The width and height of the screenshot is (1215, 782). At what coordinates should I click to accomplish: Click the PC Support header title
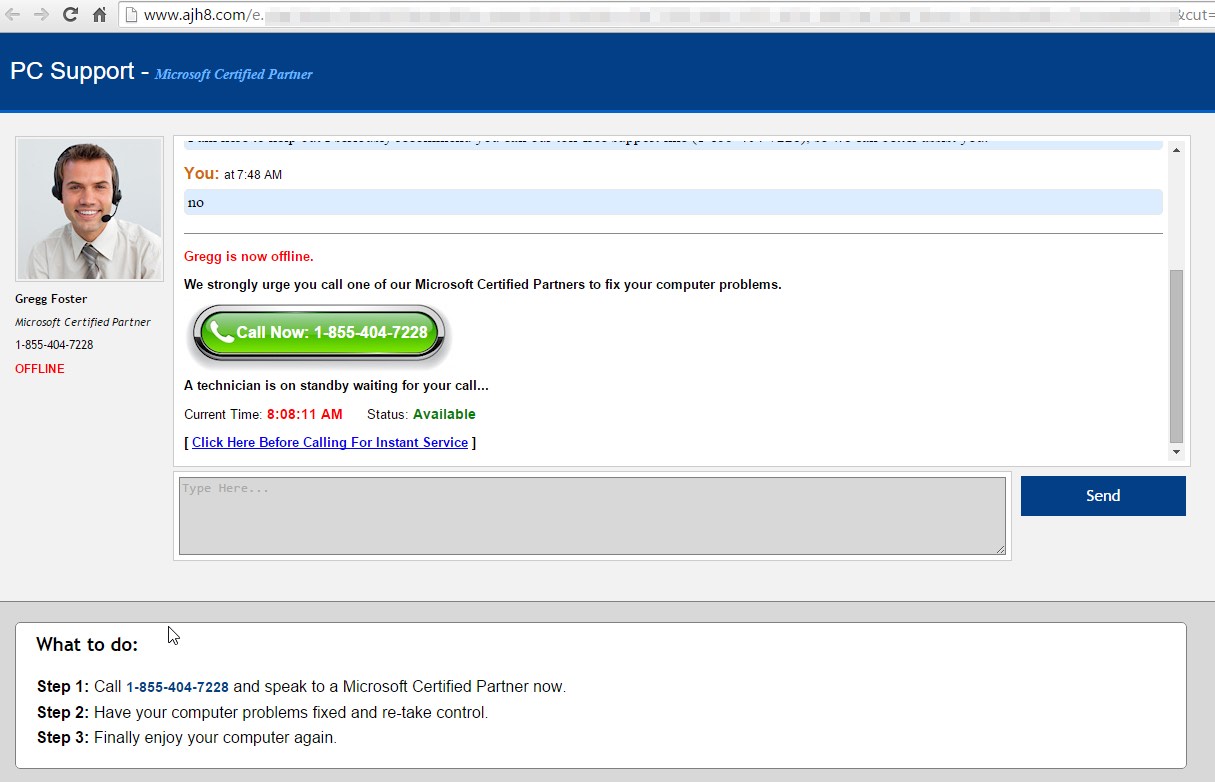coord(72,71)
